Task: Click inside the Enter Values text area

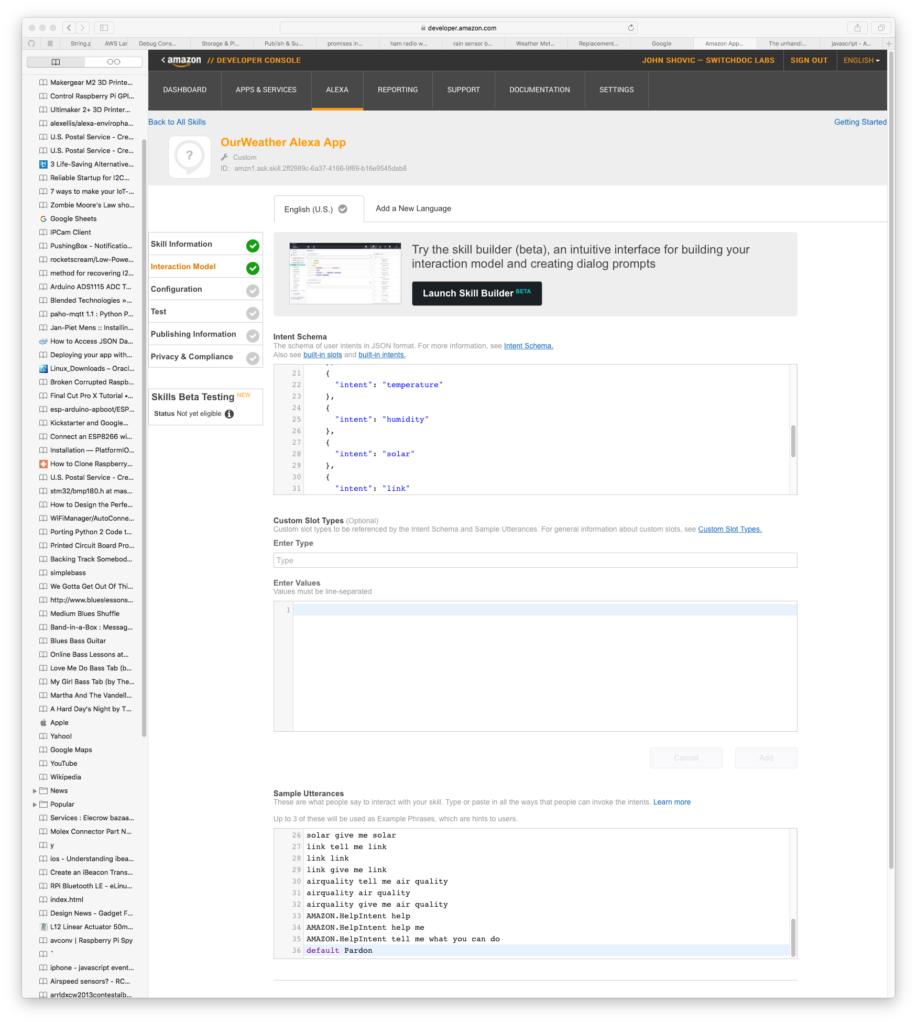Action: [535, 666]
